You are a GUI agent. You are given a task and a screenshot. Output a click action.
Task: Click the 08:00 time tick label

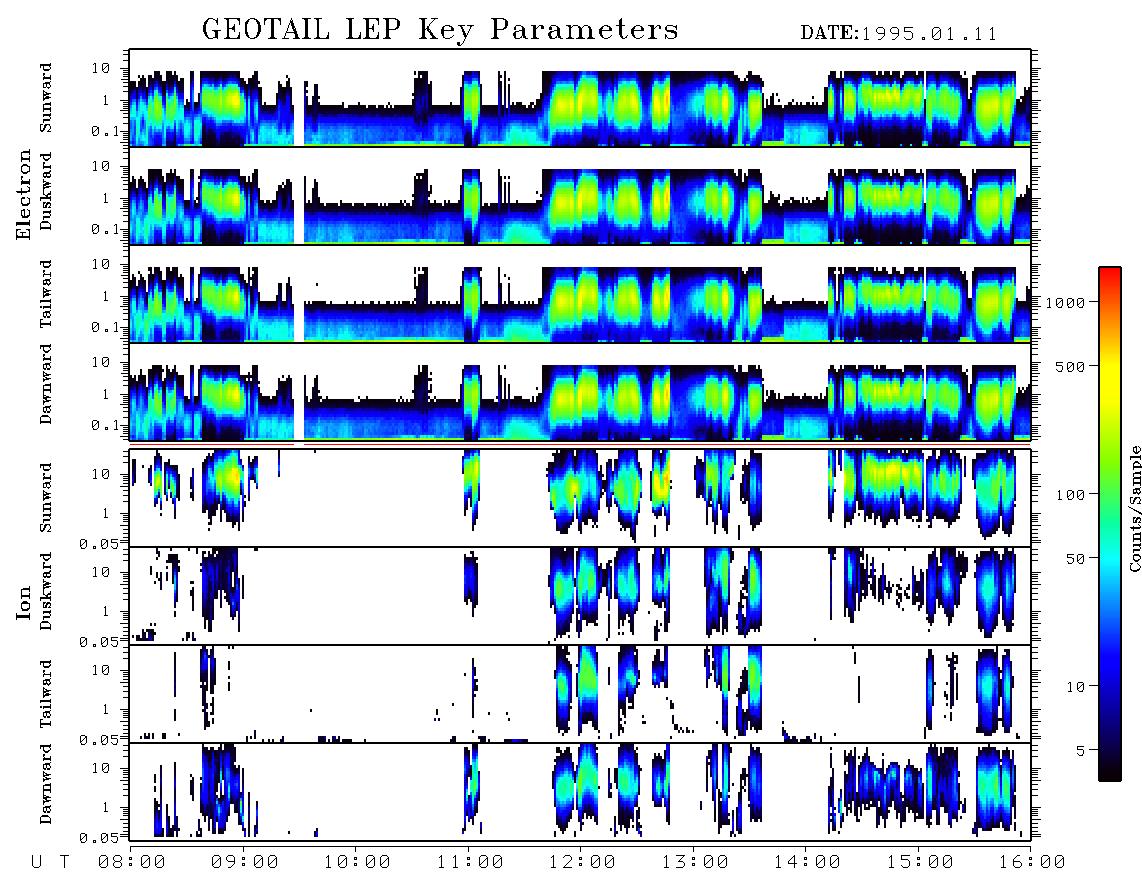tap(132, 862)
